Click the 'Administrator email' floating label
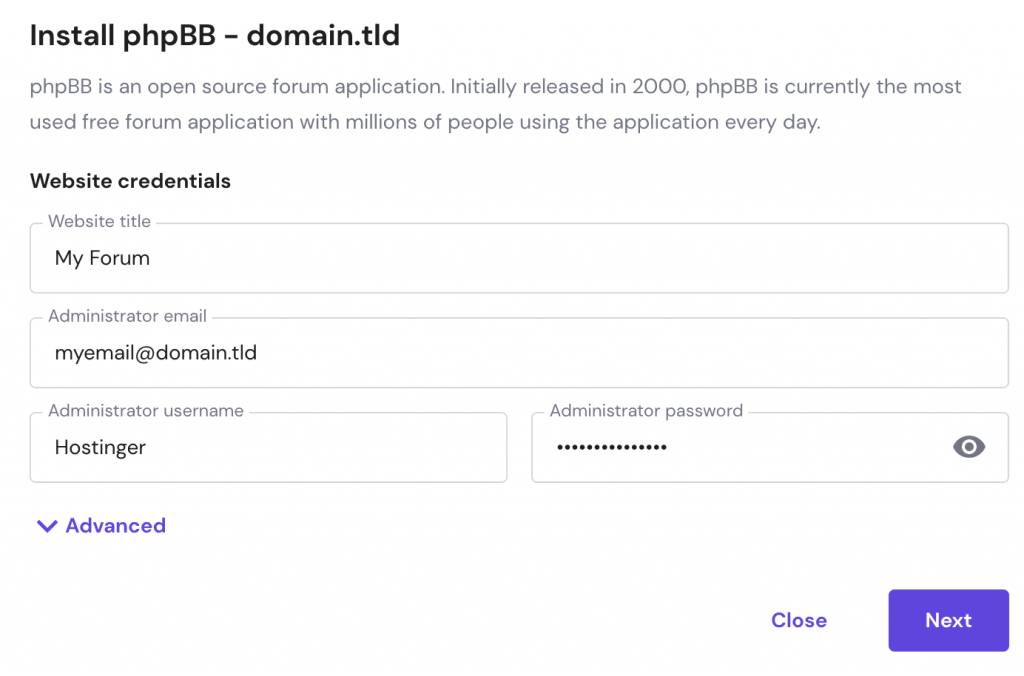1024x676 pixels. tap(127, 316)
